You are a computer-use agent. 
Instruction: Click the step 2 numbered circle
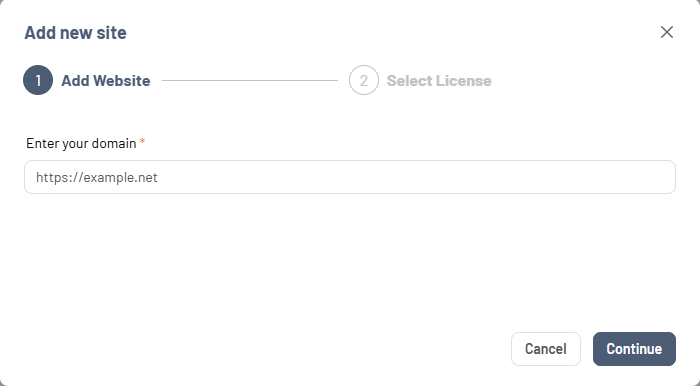[x=364, y=80]
